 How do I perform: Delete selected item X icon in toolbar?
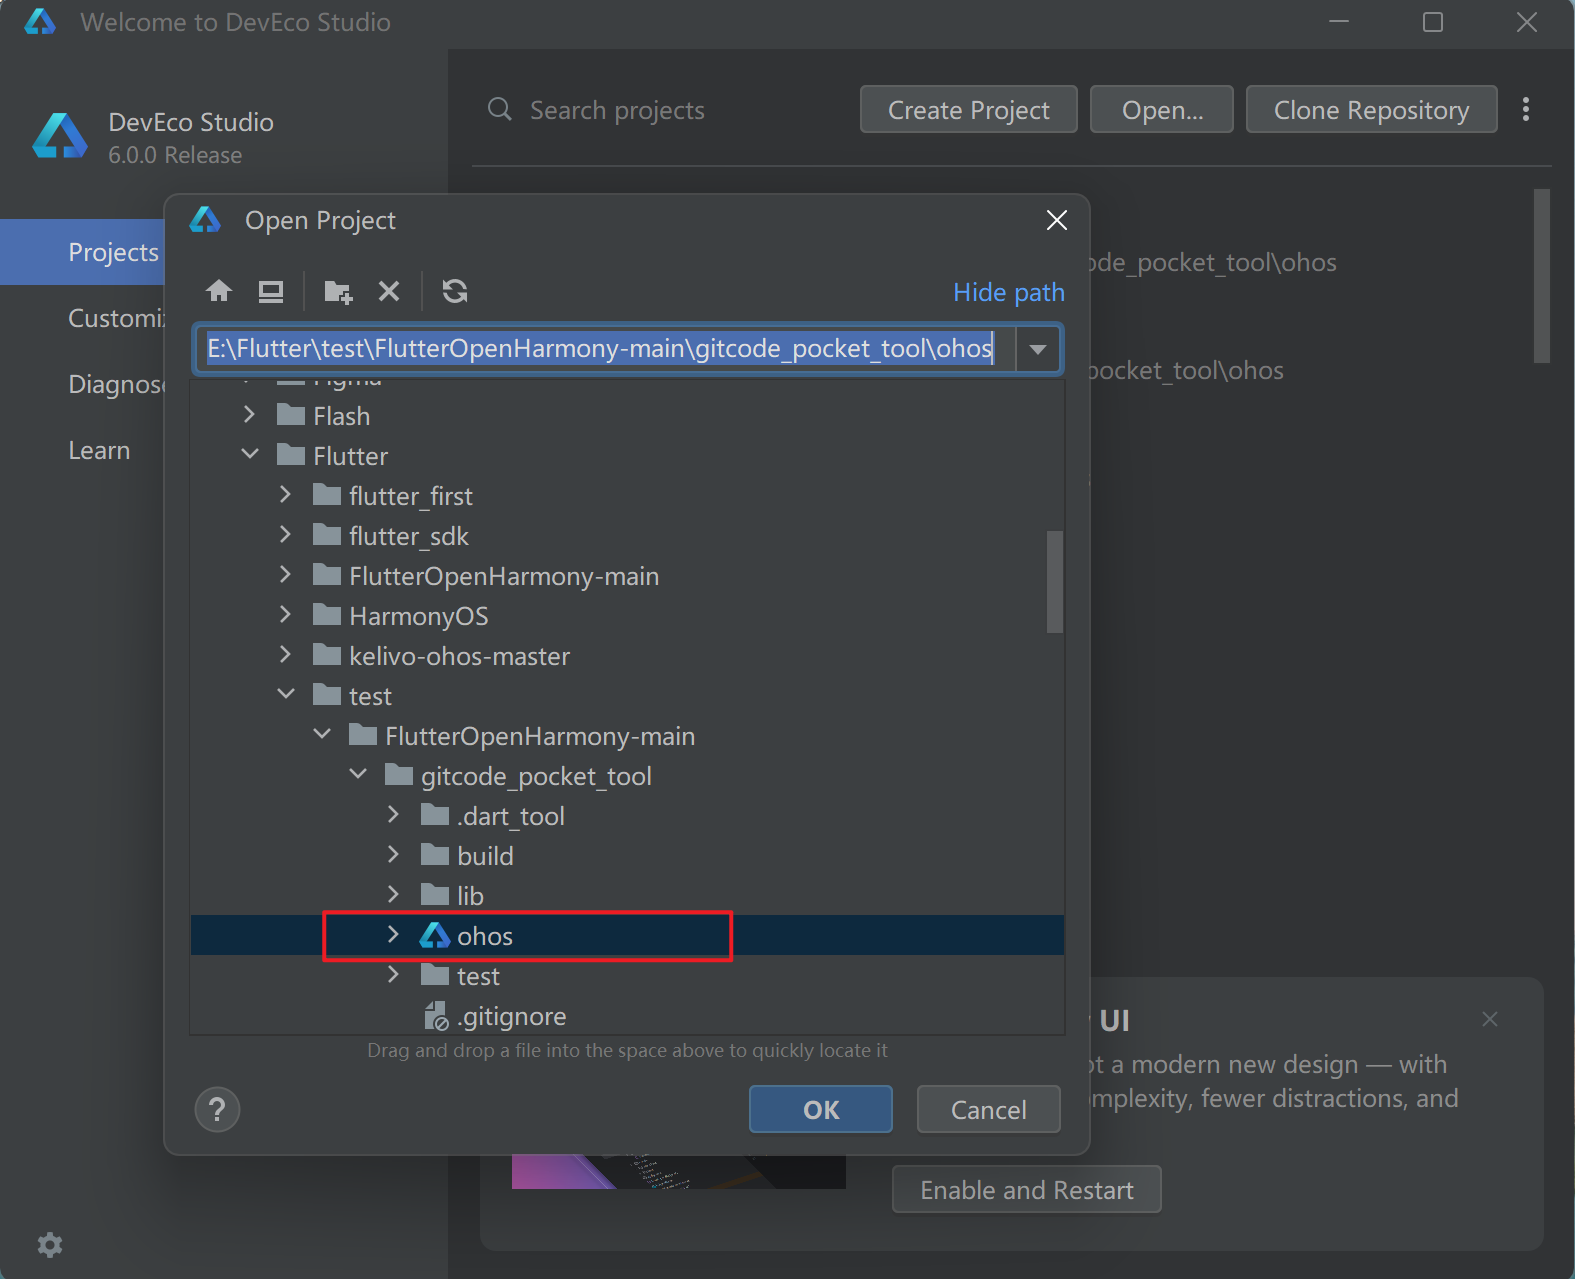tap(389, 291)
